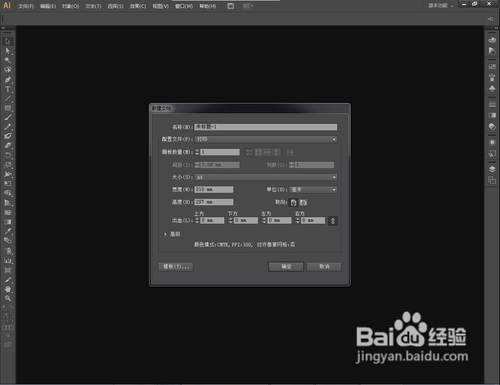
Task: Select the Rectangle tool
Action: point(8,108)
